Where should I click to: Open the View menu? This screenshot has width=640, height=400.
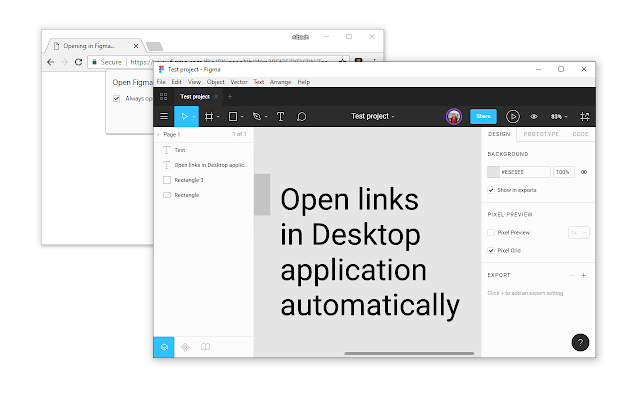[194, 82]
